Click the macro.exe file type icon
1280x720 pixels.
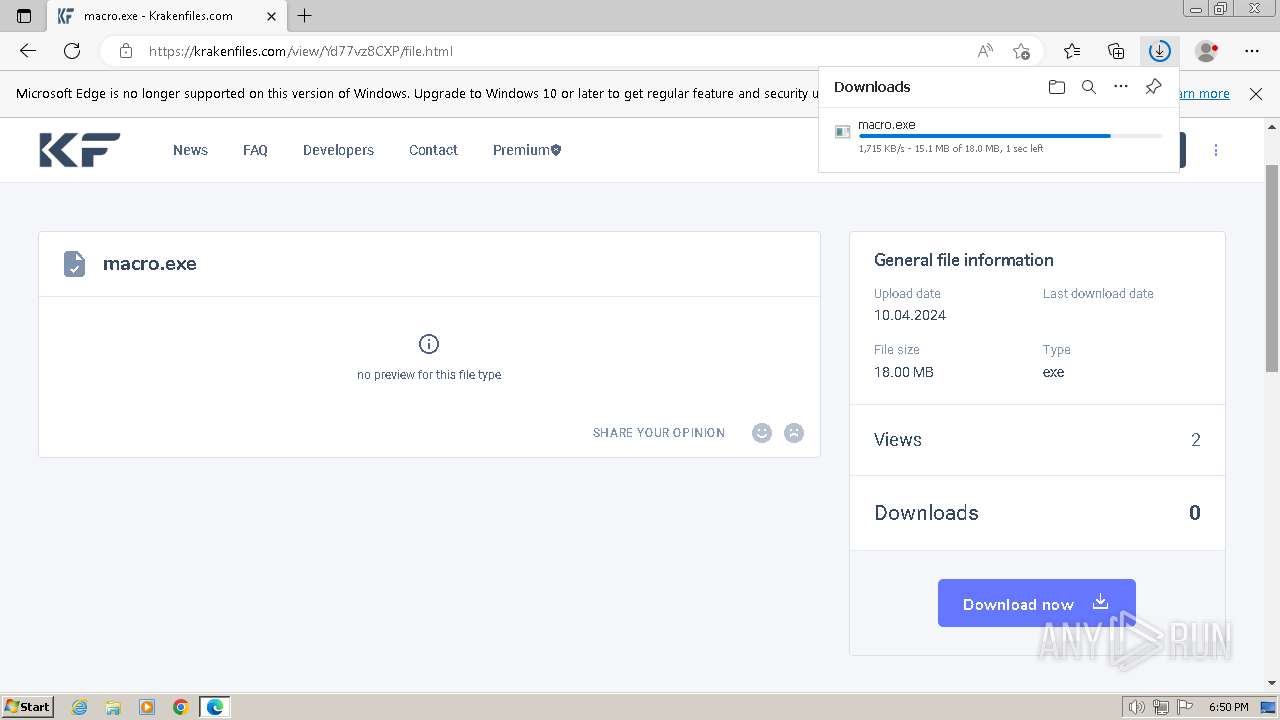[74, 264]
